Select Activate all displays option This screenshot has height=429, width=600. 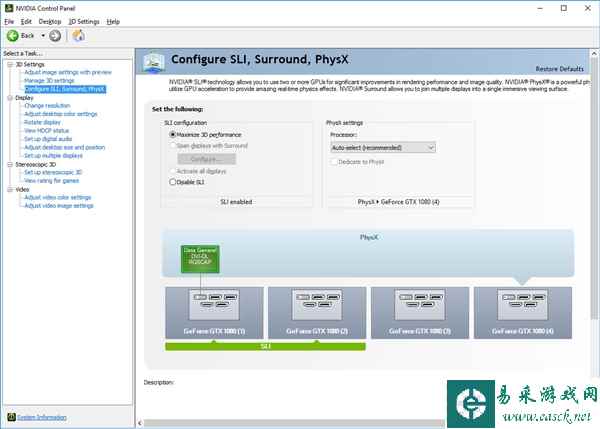[173, 171]
